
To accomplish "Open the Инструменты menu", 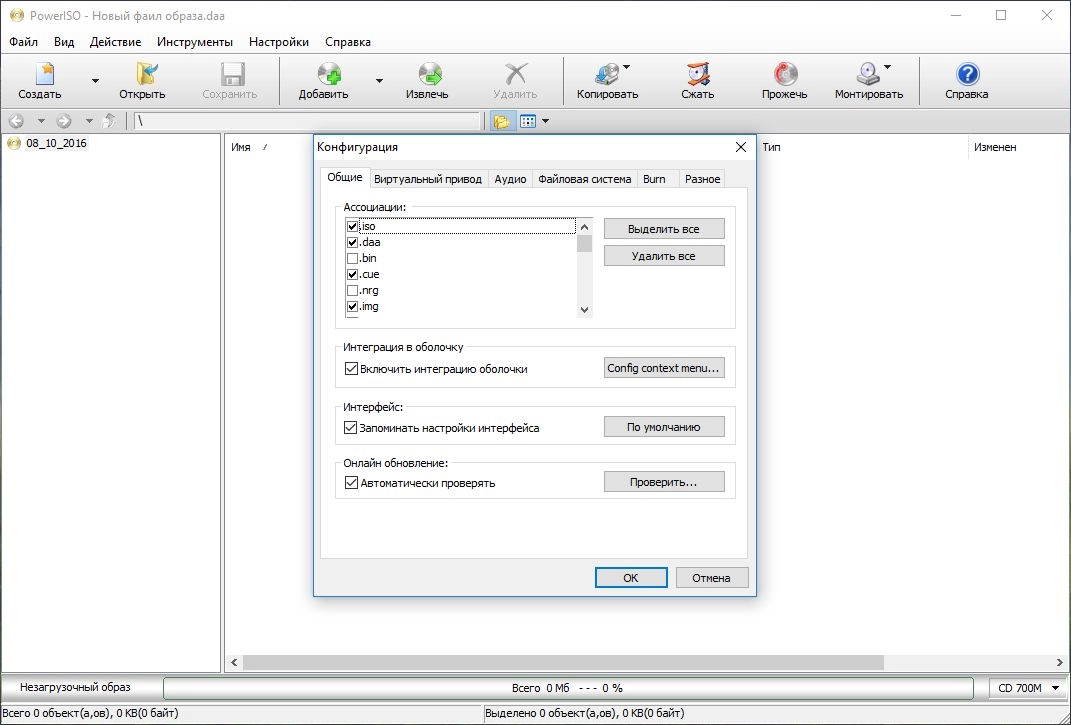I will pos(195,42).
